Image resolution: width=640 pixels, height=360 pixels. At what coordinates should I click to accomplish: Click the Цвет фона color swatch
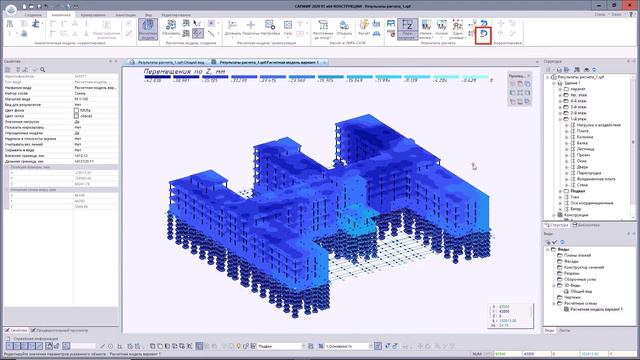click(76, 111)
